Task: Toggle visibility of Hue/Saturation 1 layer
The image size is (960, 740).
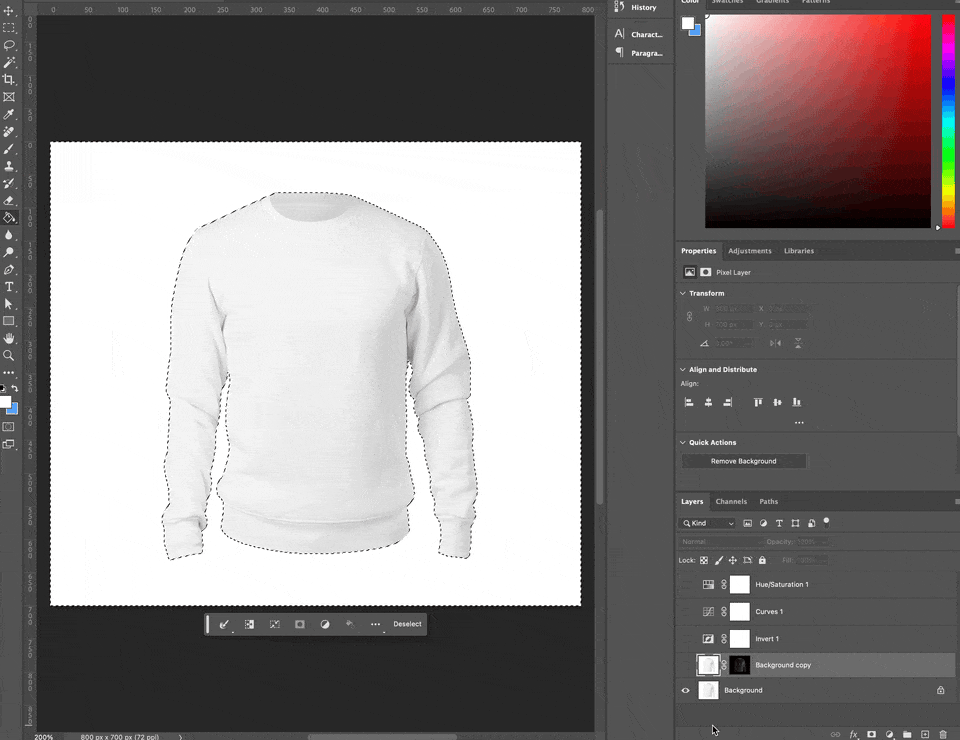Action: point(686,585)
